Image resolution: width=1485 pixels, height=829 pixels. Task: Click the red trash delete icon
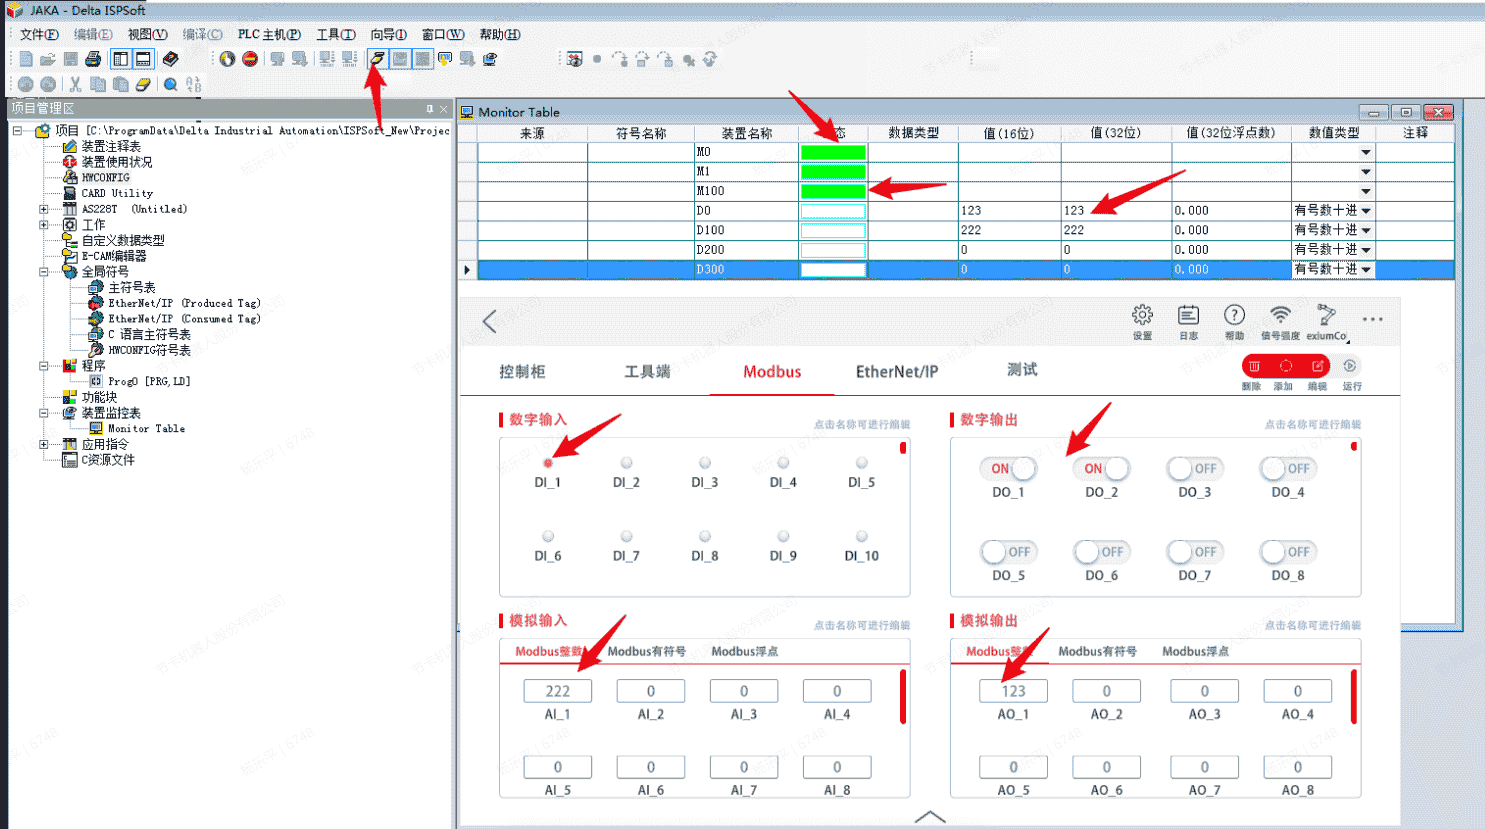[1254, 367]
